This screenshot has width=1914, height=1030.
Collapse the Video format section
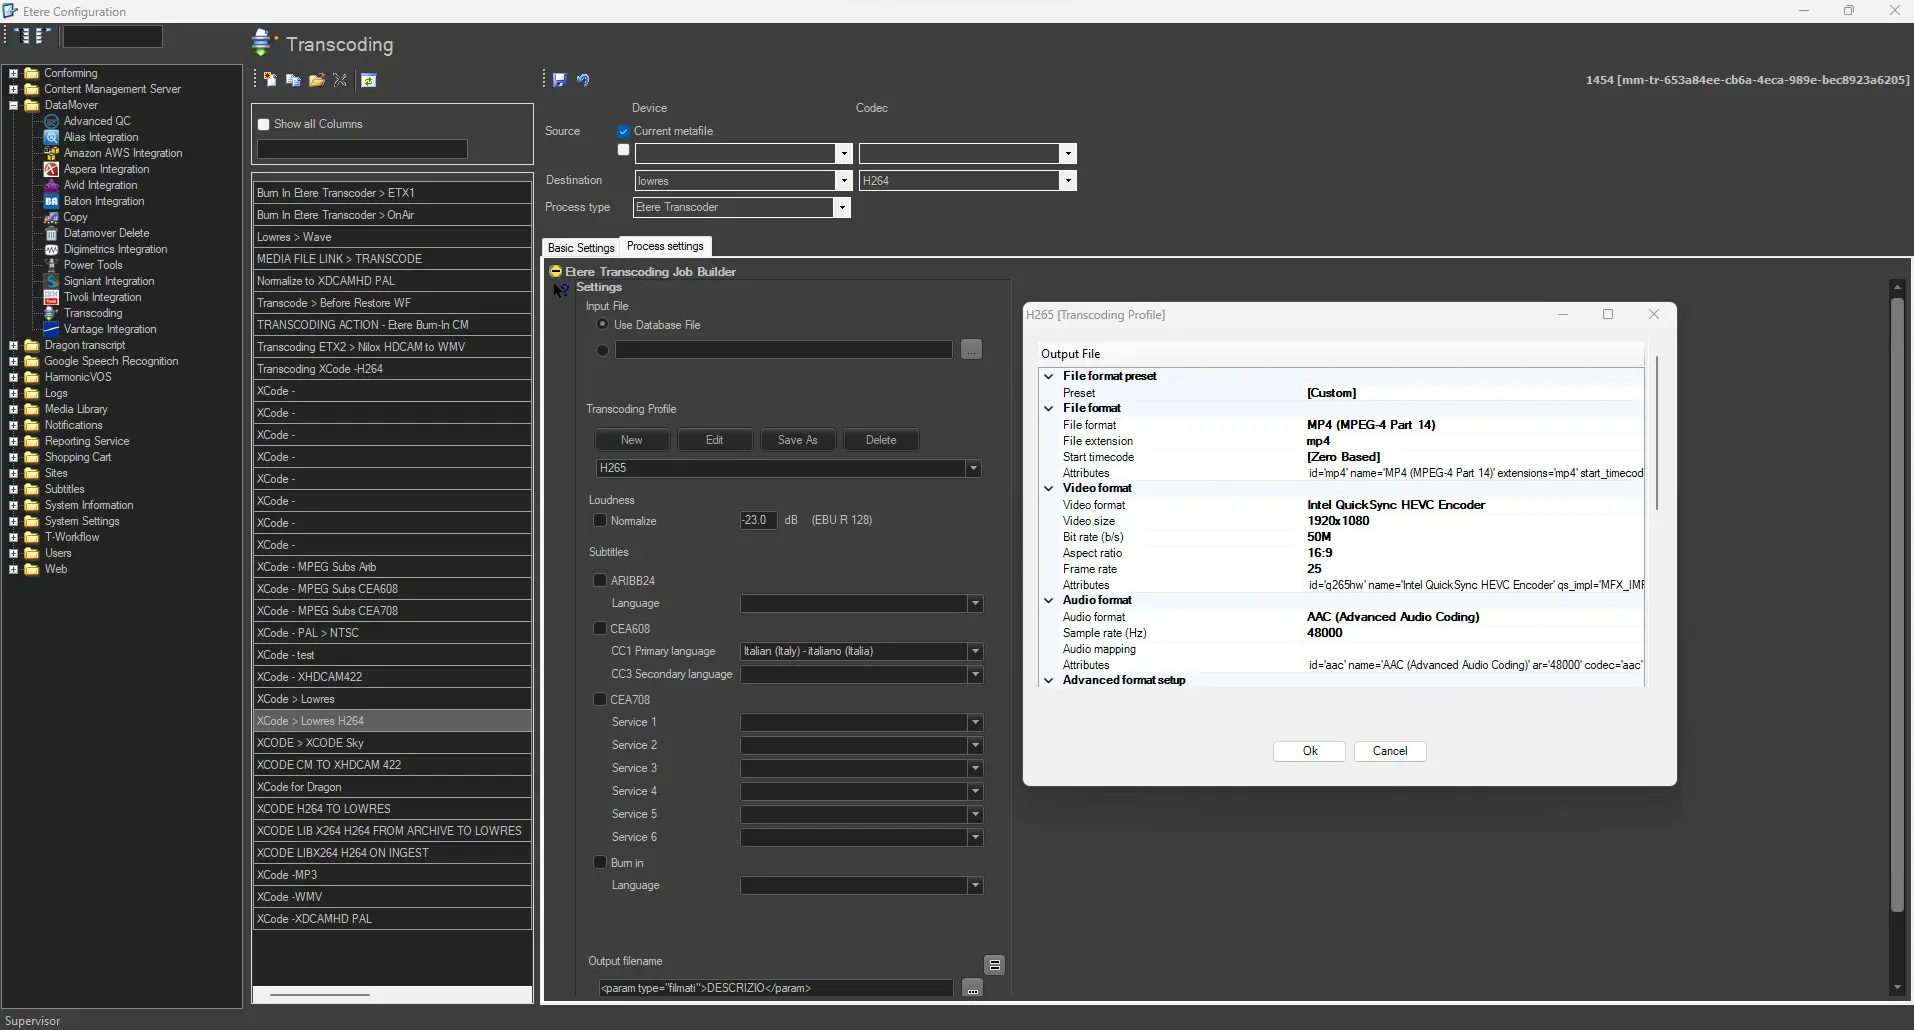coord(1048,489)
